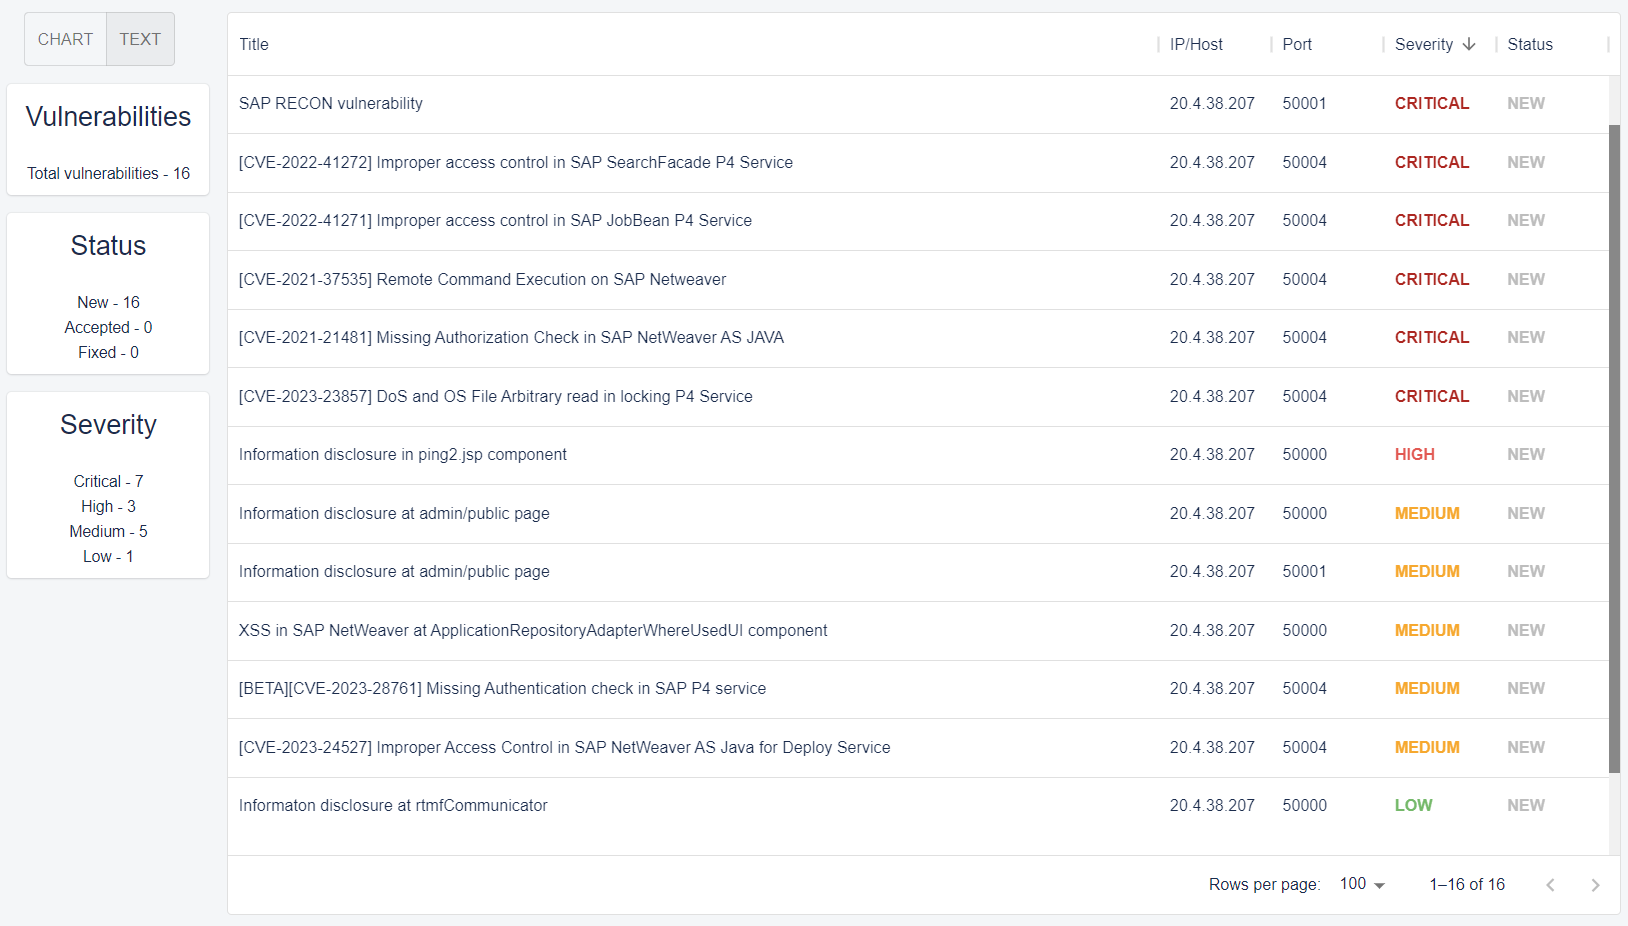Click the Title column header

[253, 44]
